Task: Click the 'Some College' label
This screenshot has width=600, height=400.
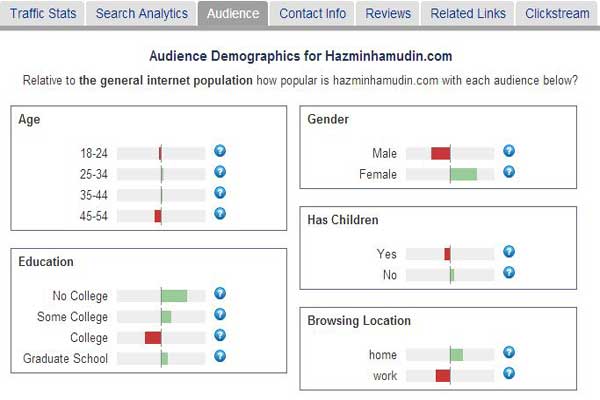Action: [72, 317]
